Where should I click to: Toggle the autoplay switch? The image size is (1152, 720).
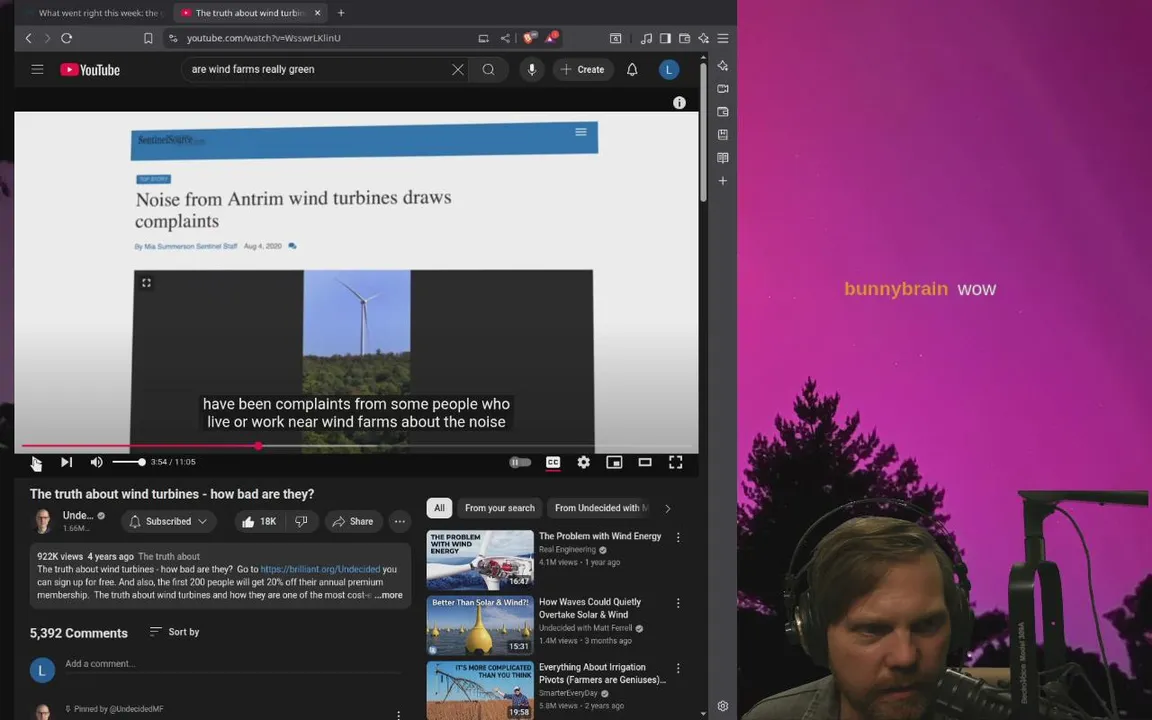pyautogui.click(x=520, y=462)
